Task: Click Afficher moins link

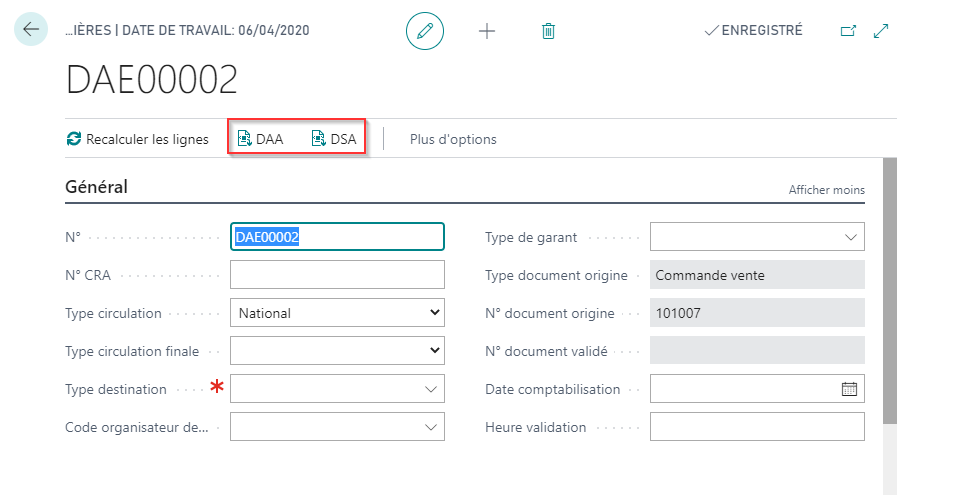Action: click(x=826, y=190)
